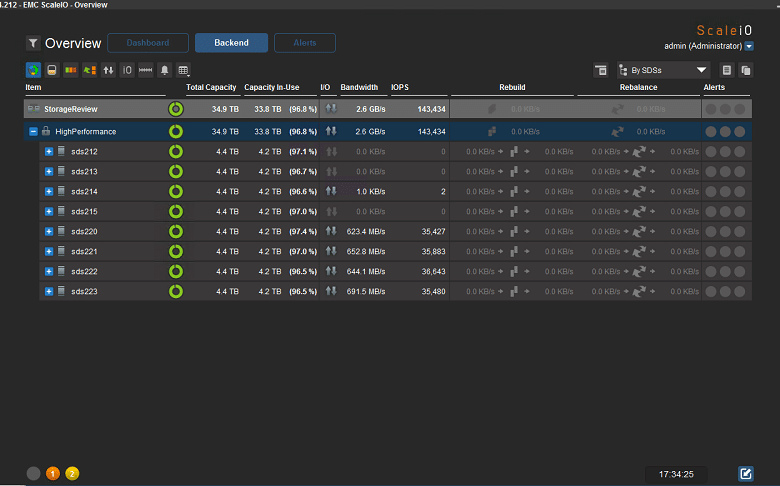Click the first alert dot in sds215 row
This screenshot has height=486, width=780.
pyautogui.click(x=711, y=211)
